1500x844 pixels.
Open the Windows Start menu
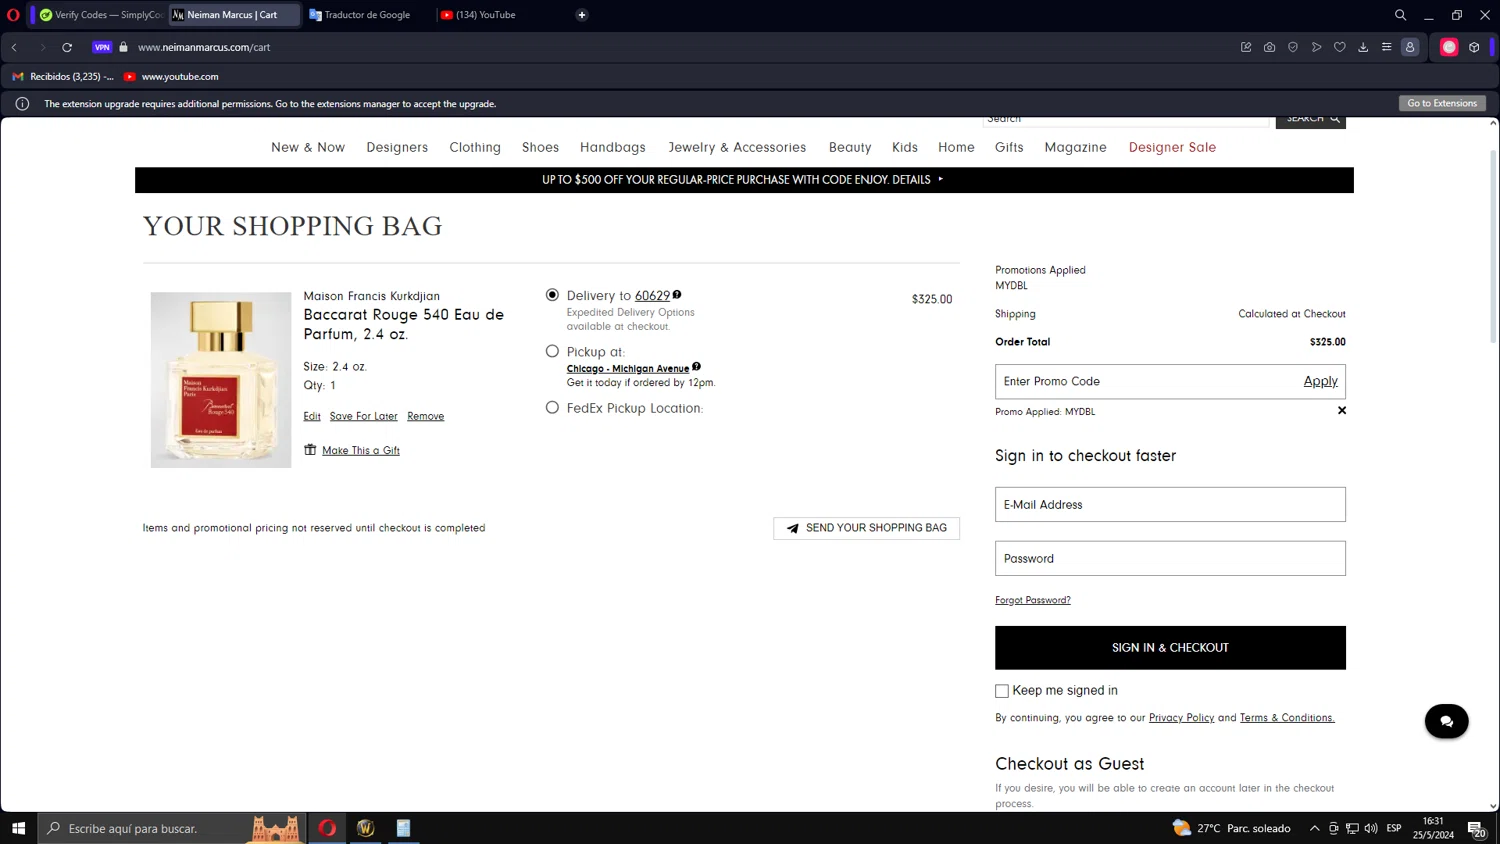[x=18, y=828]
